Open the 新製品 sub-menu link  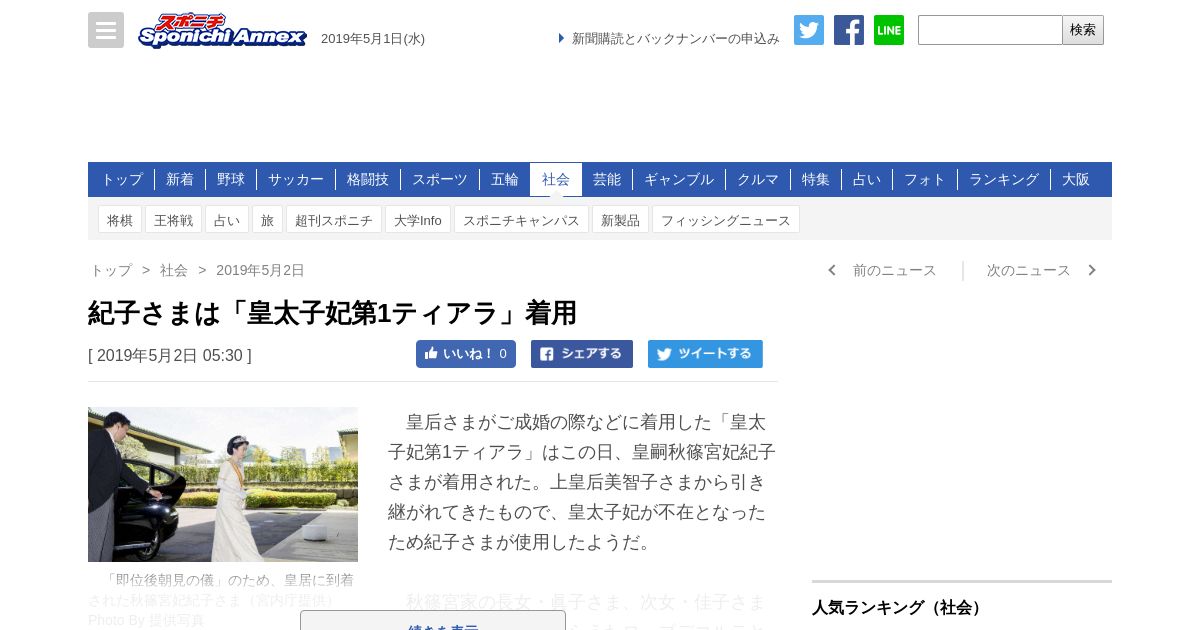click(x=620, y=220)
